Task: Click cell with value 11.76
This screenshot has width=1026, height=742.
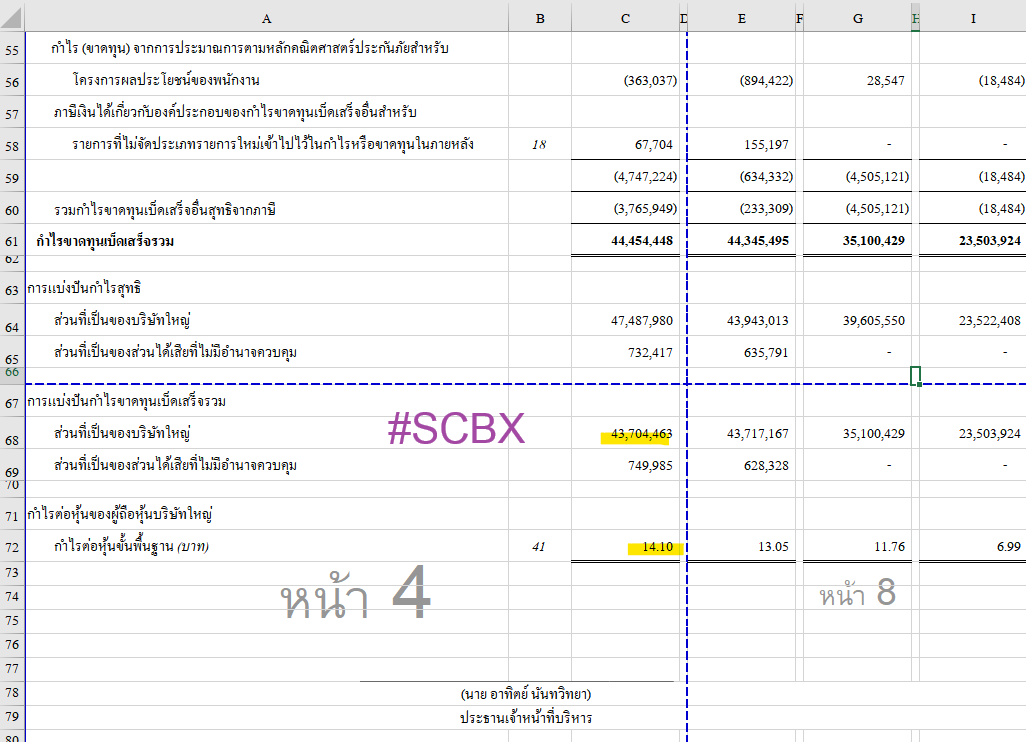Action: [889, 546]
